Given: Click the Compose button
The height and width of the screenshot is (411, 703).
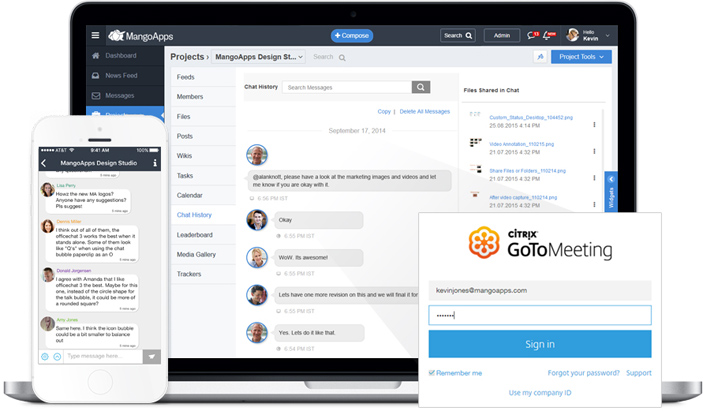Looking at the screenshot, I should pos(352,35).
